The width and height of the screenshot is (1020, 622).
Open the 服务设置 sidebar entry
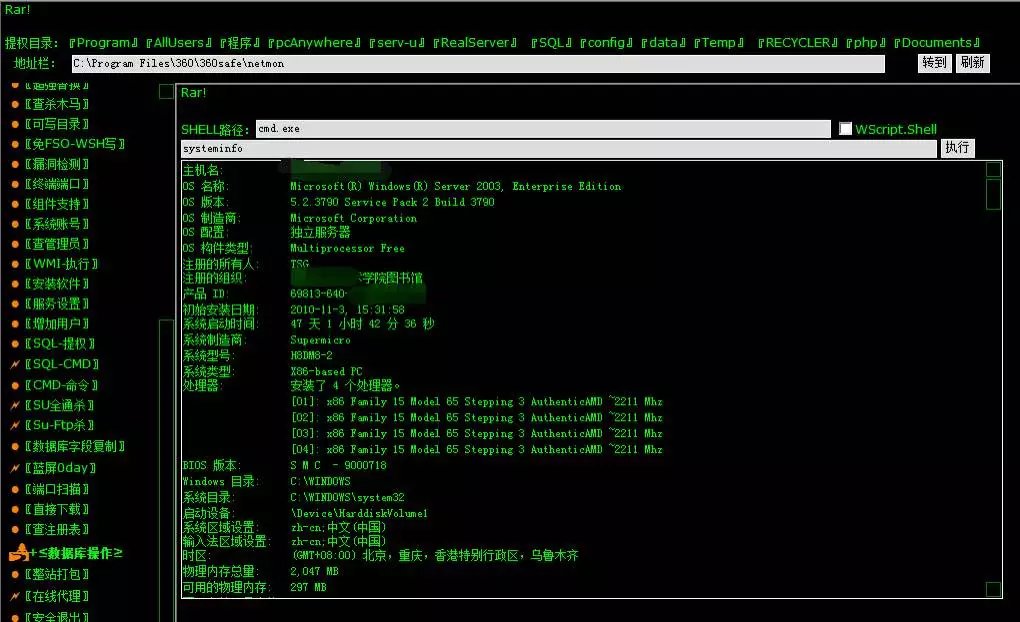click(x=57, y=304)
